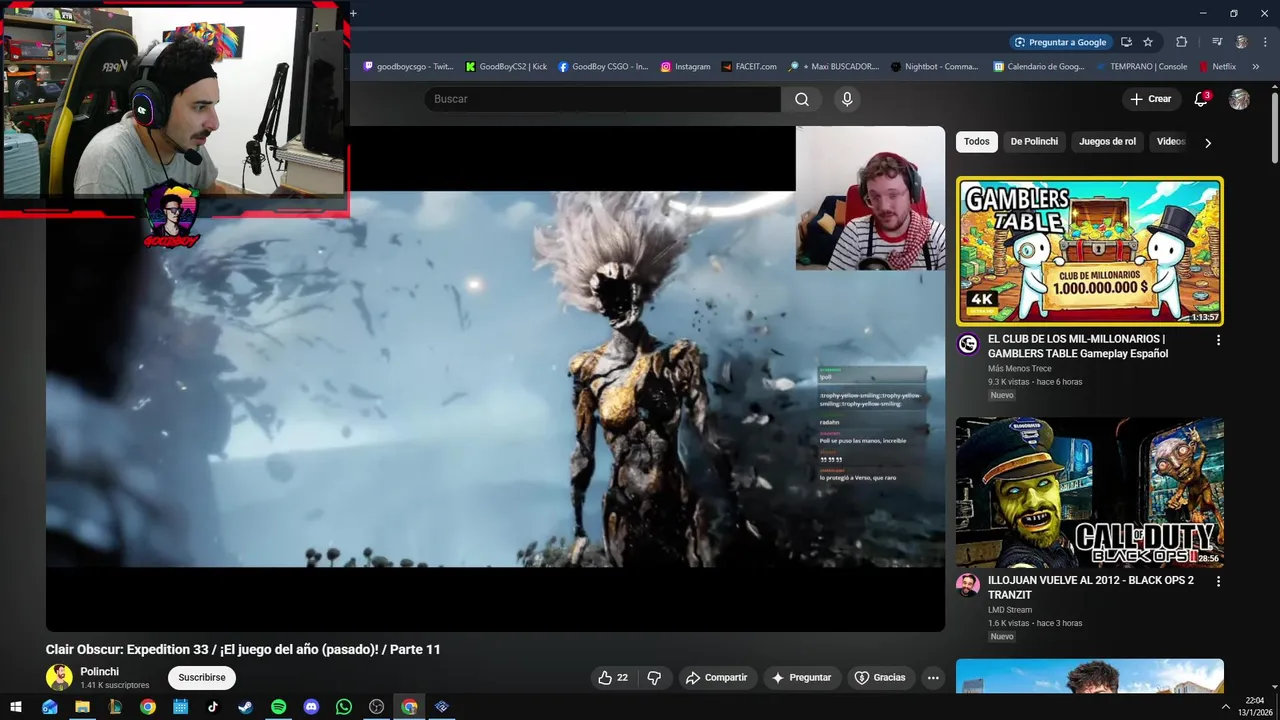Click the Buscar search field
1280x720 pixels.
pos(602,99)
